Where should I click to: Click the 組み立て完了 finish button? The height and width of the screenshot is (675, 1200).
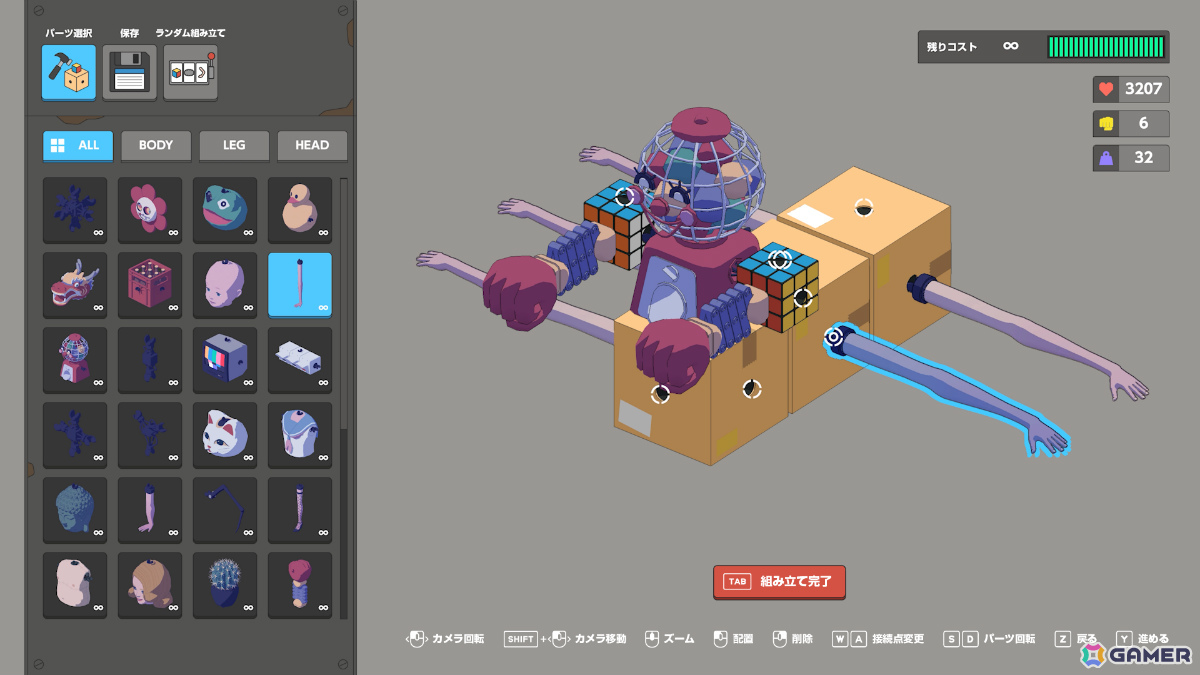tap(779, 581)
